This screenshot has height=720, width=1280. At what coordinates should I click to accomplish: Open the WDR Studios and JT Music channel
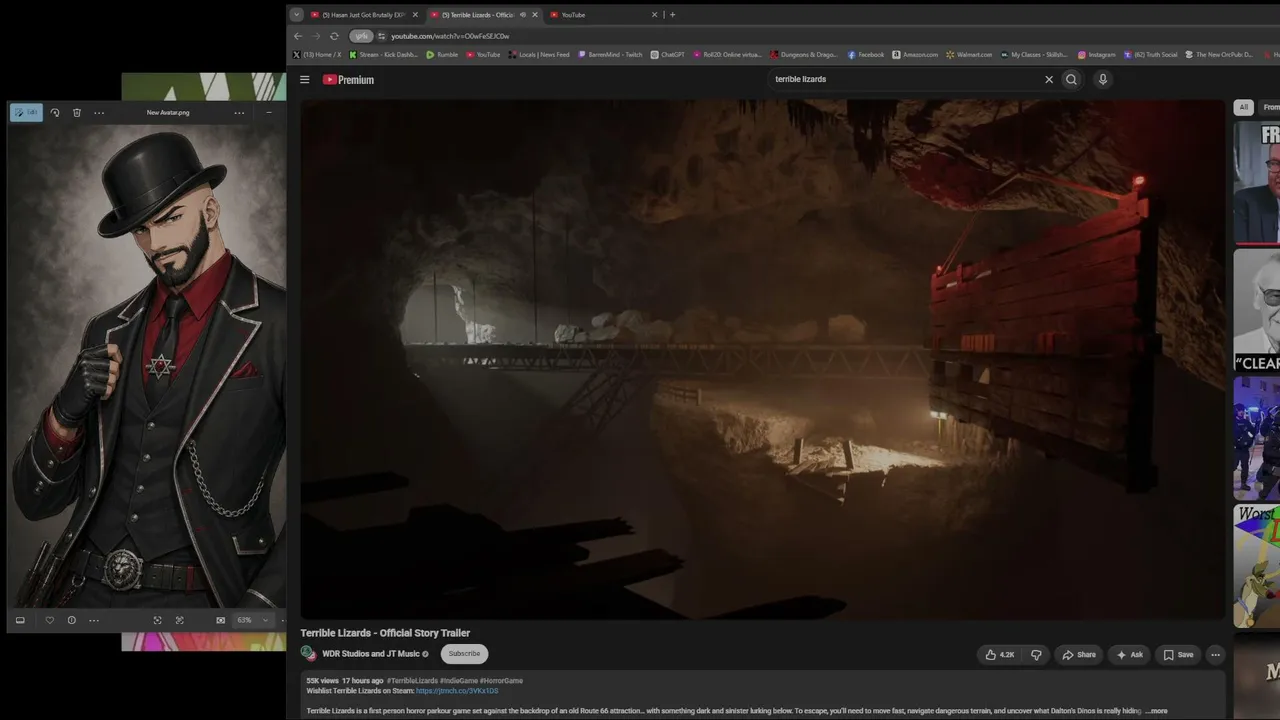tap(371, 654)
